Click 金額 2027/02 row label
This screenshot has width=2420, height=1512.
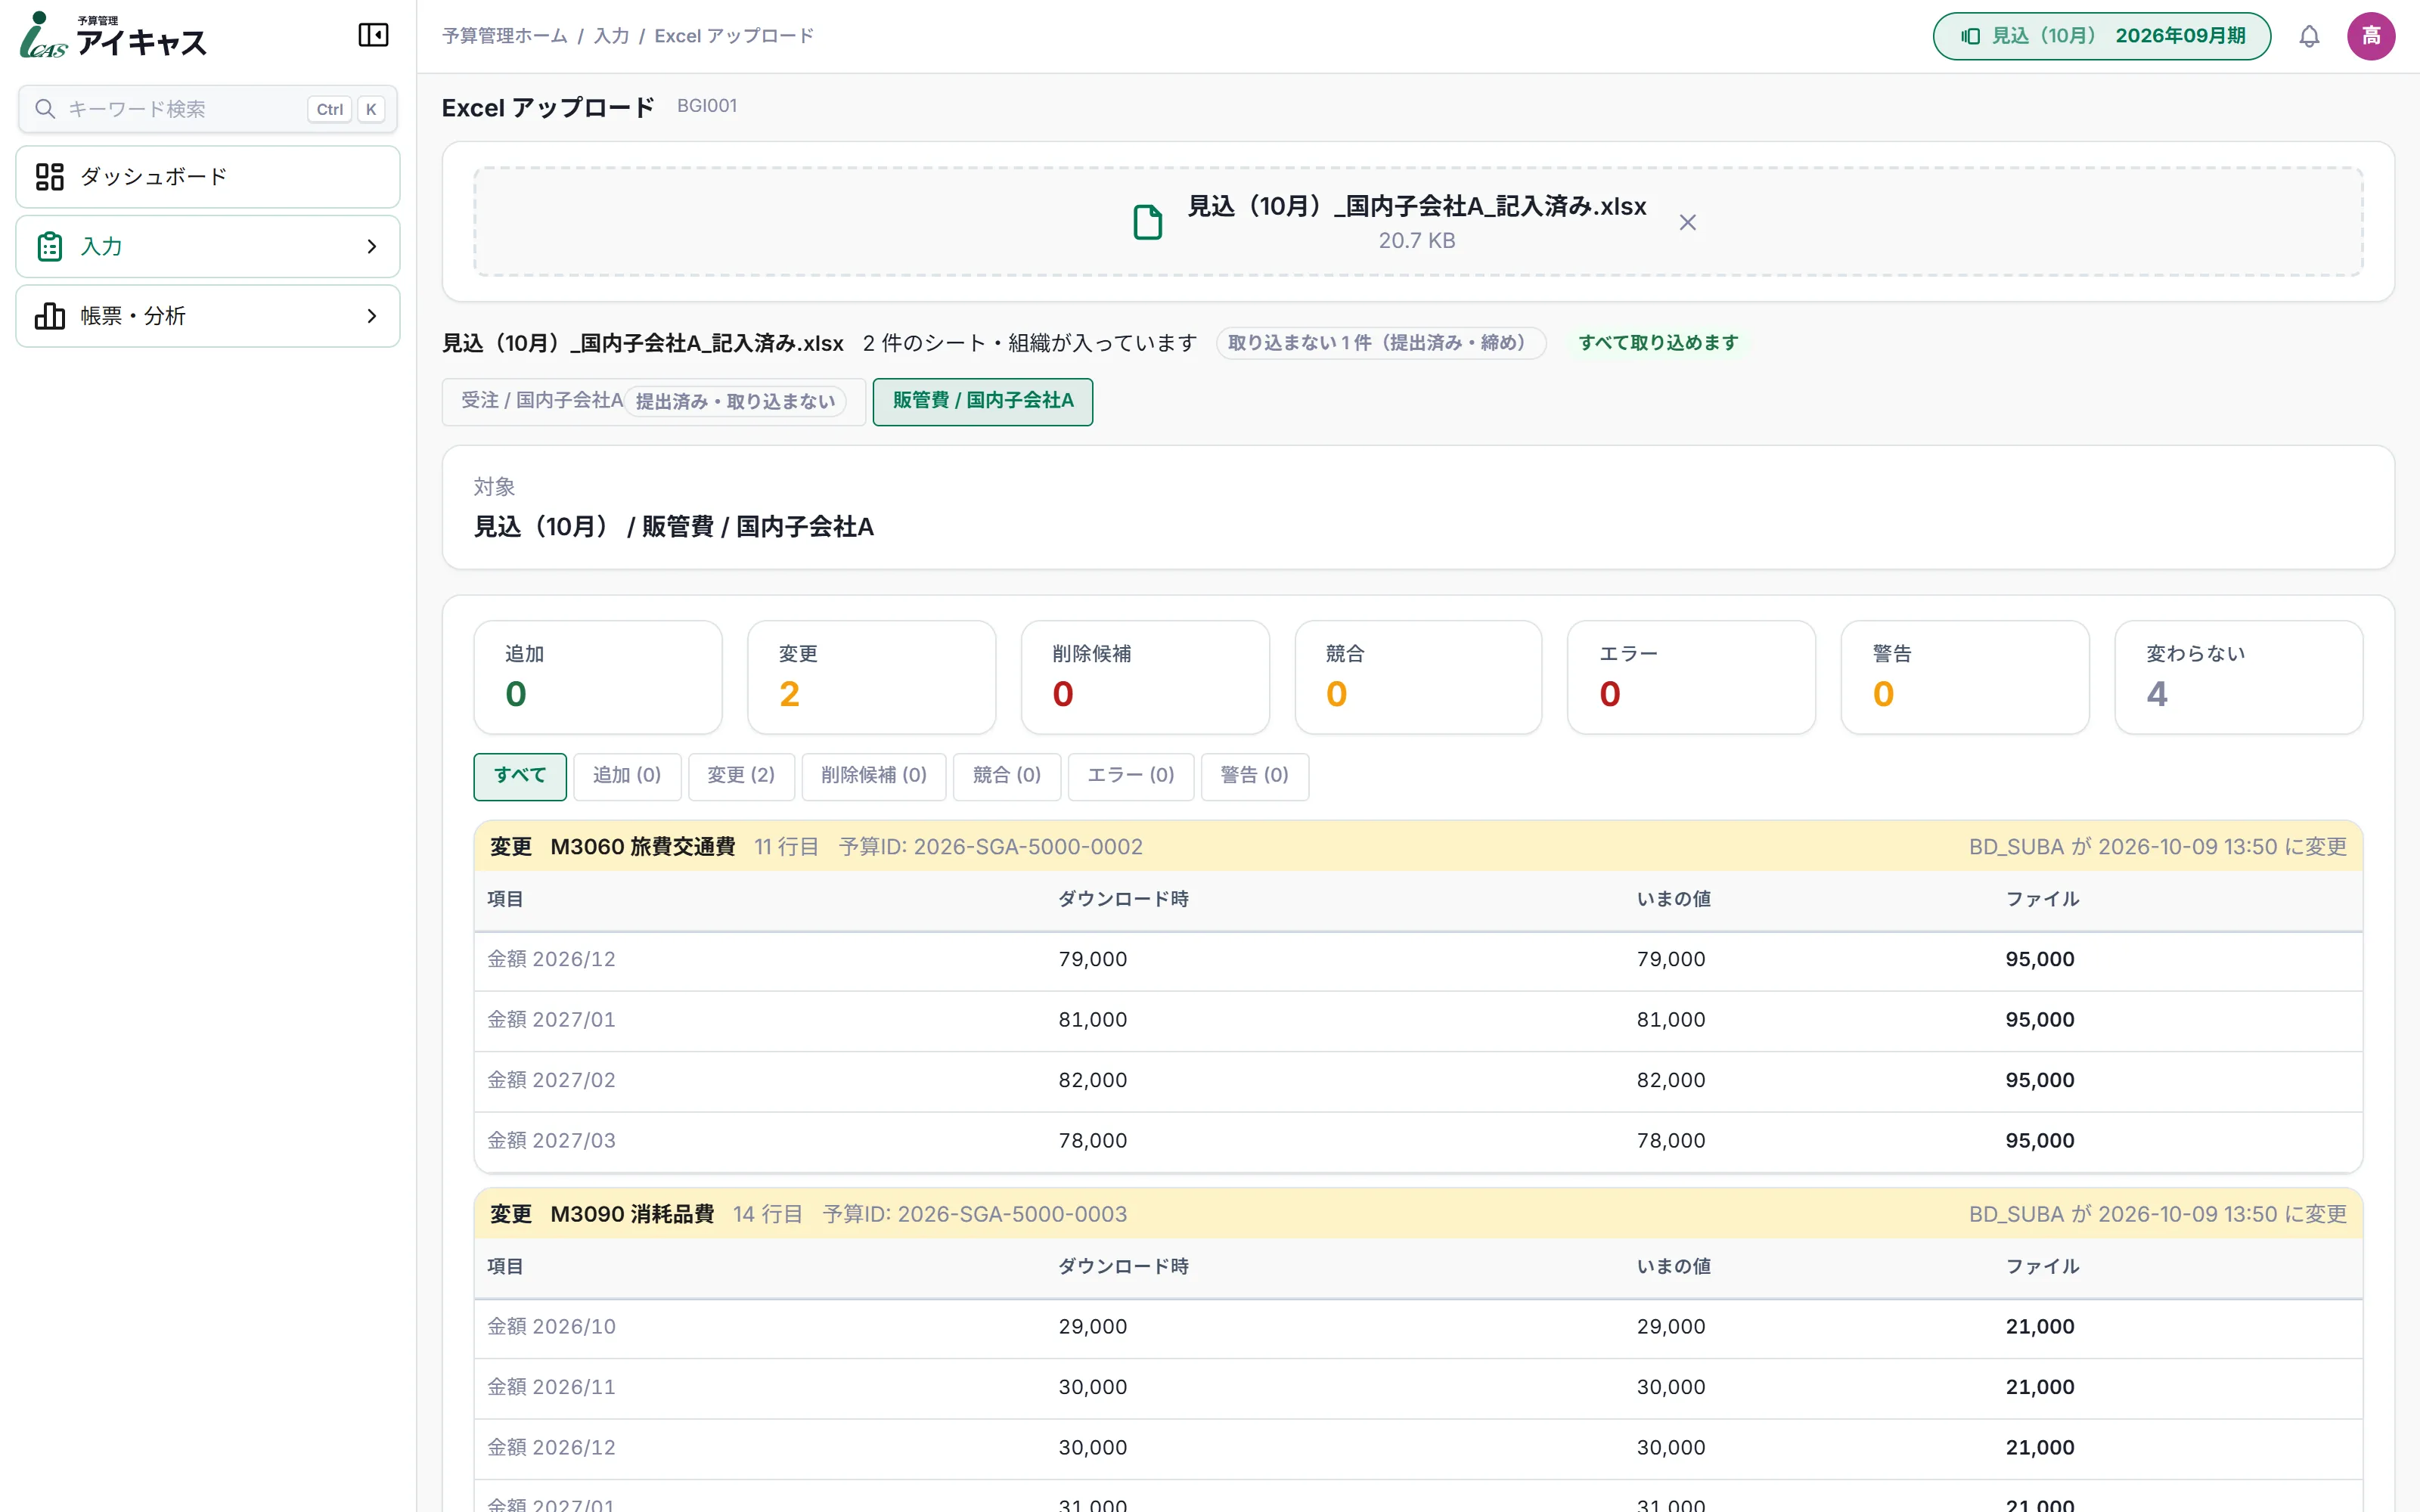[x=551, y=1081]
